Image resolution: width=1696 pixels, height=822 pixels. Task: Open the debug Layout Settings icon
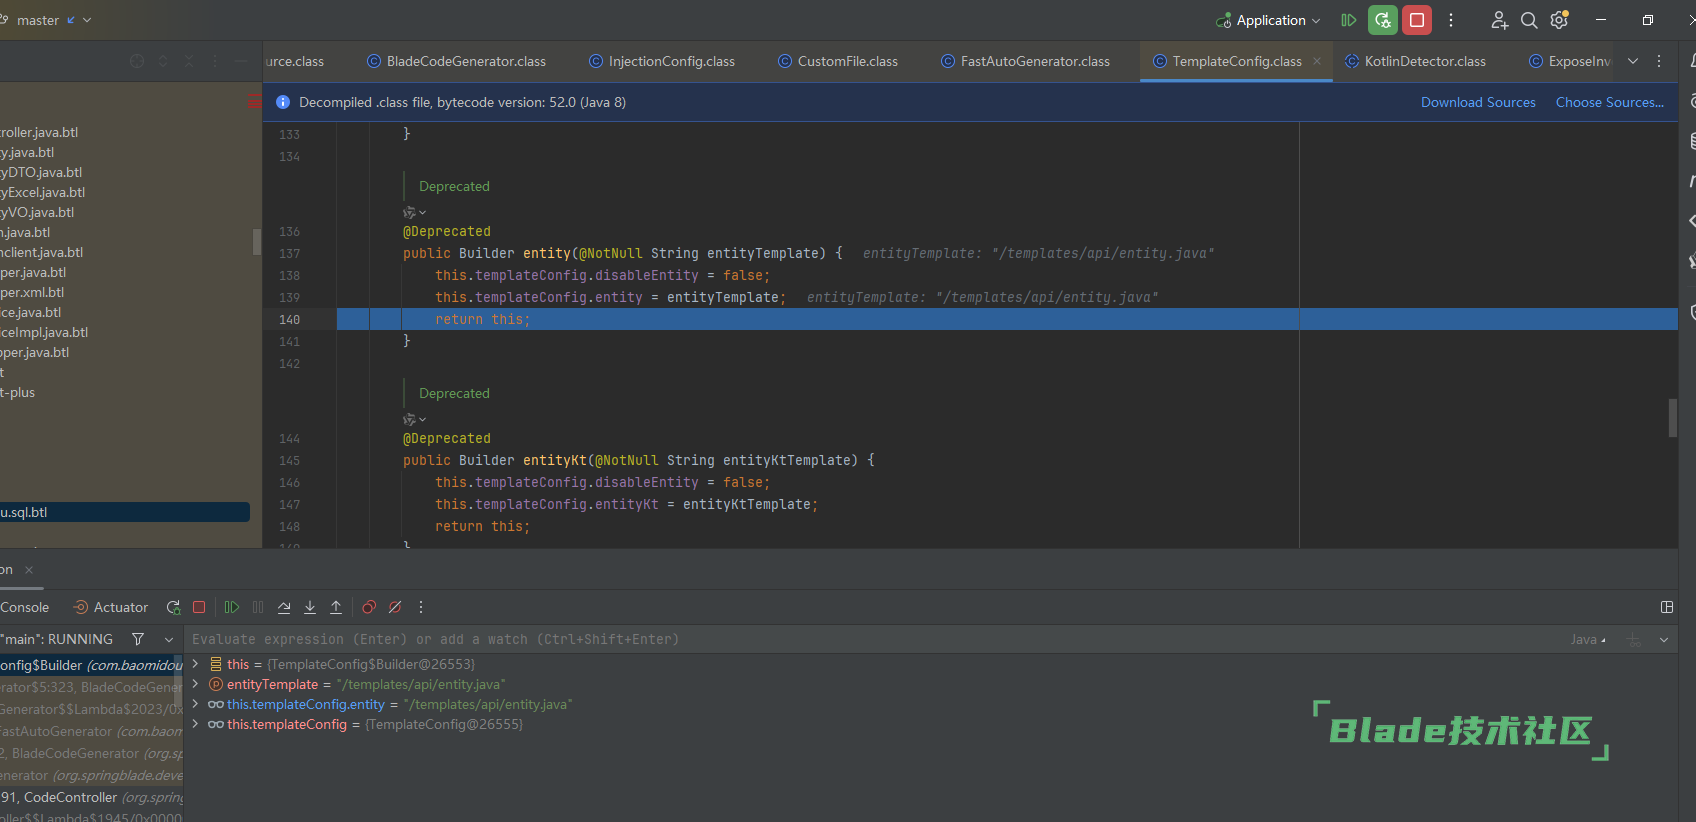(1667, 607)
